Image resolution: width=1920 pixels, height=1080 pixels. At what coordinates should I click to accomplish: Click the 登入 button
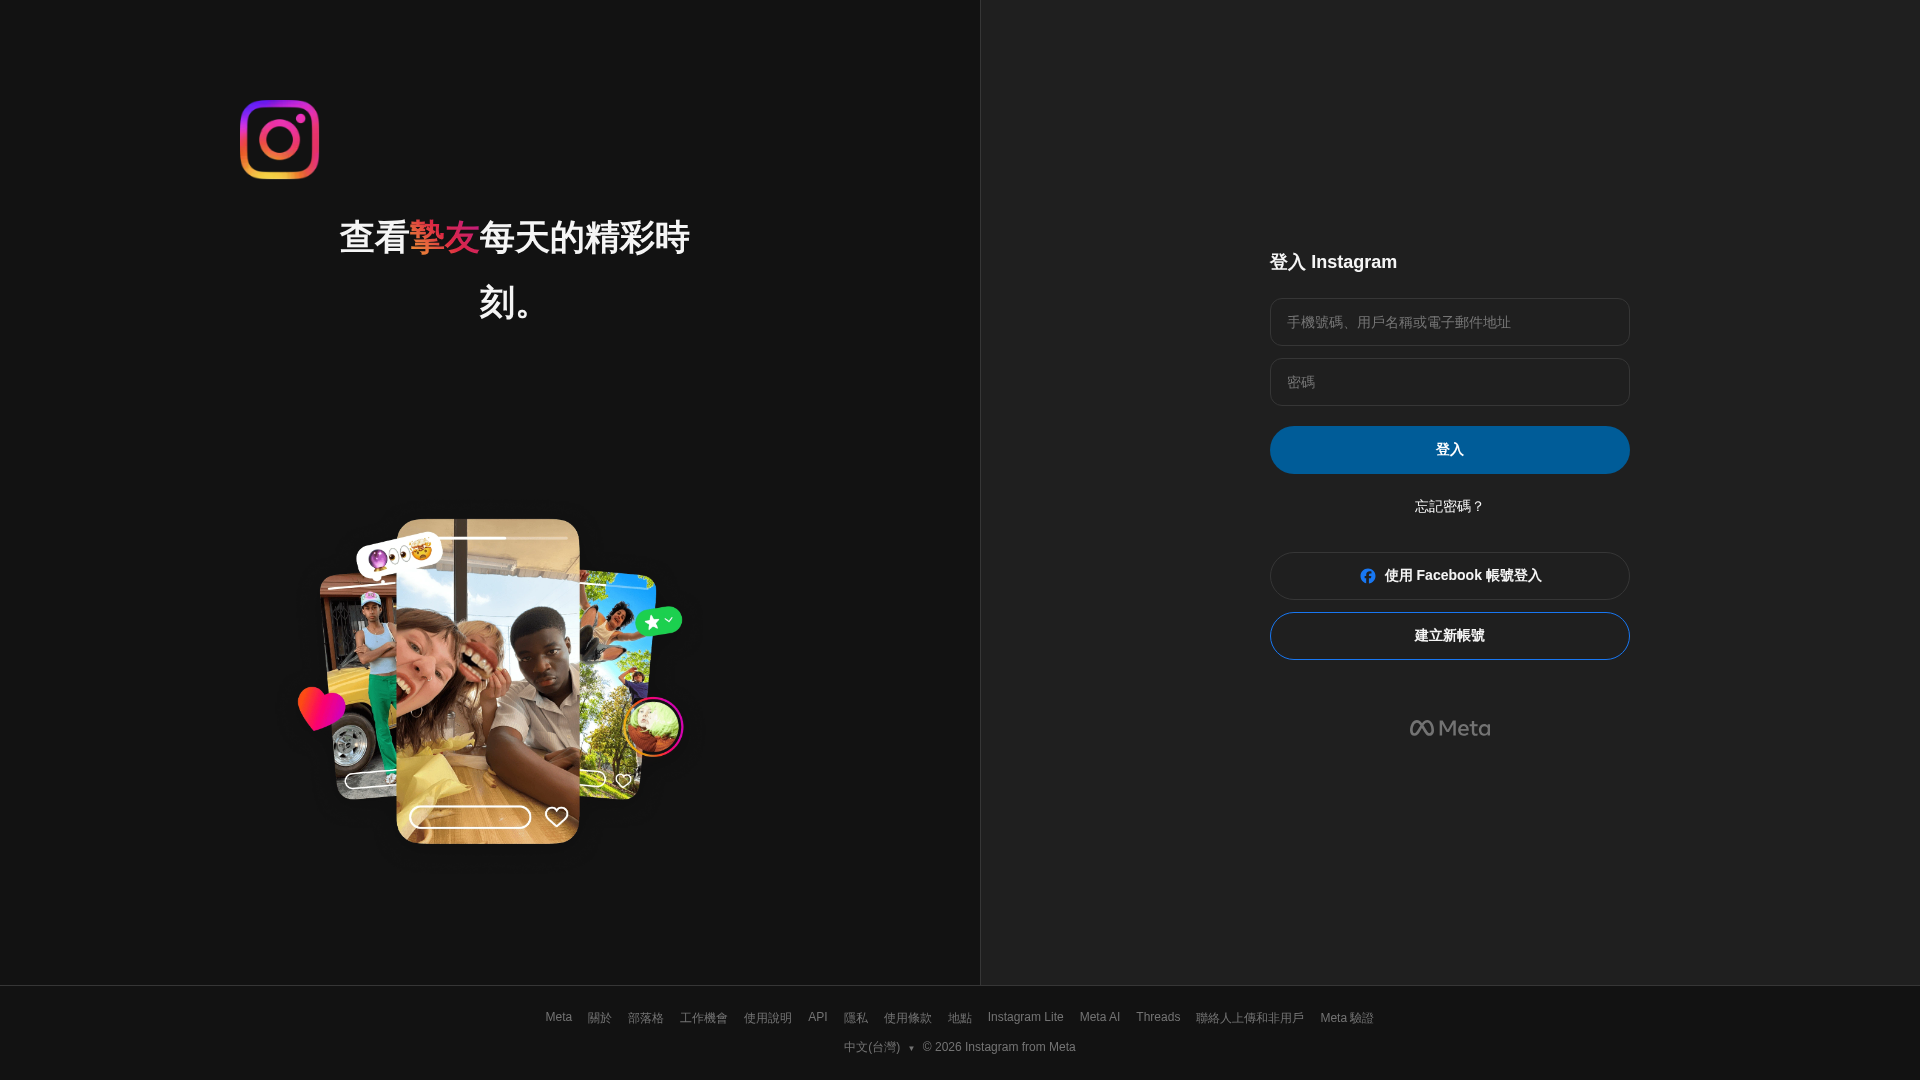(x=1449, y=450)
